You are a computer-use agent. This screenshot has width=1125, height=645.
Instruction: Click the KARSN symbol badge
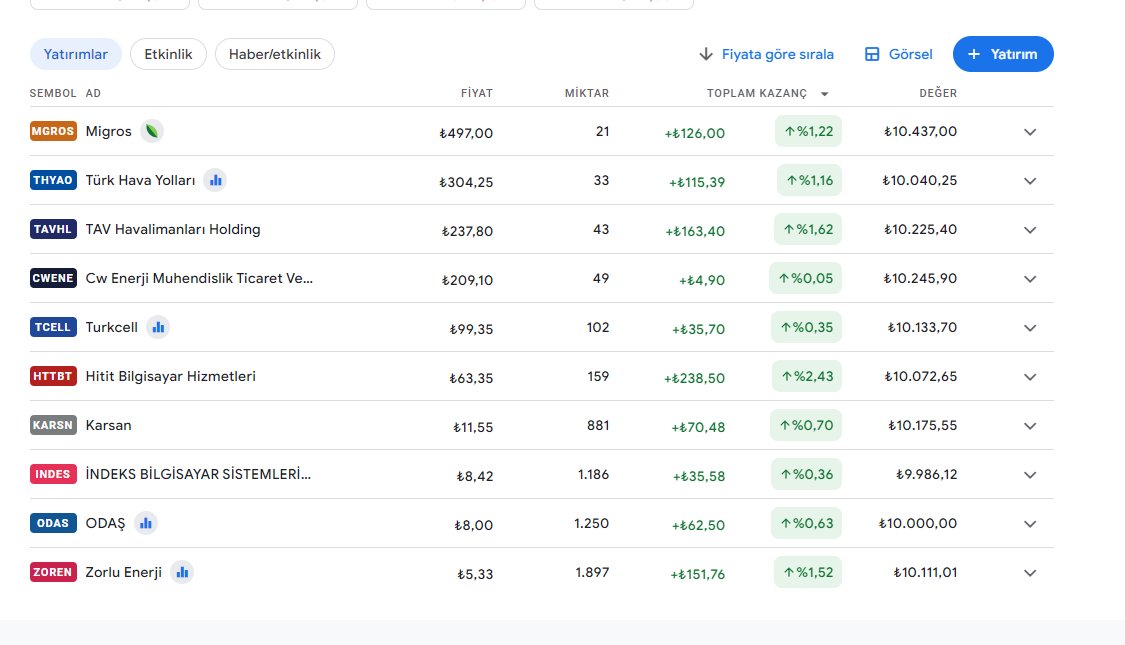pyautogui.click(x=53, y=425)
